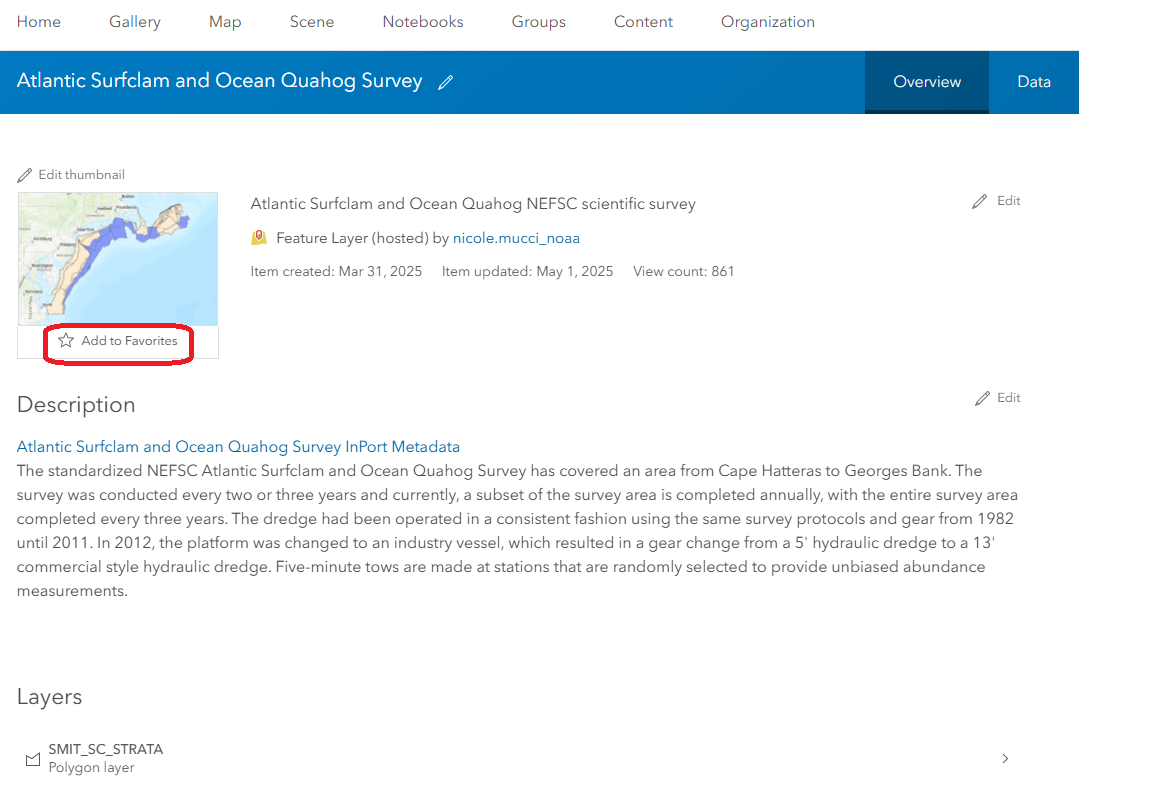Click the survey map thumbnail image
The width and height of the screenshot is (1152, 794).
click(x=118, y=259)
